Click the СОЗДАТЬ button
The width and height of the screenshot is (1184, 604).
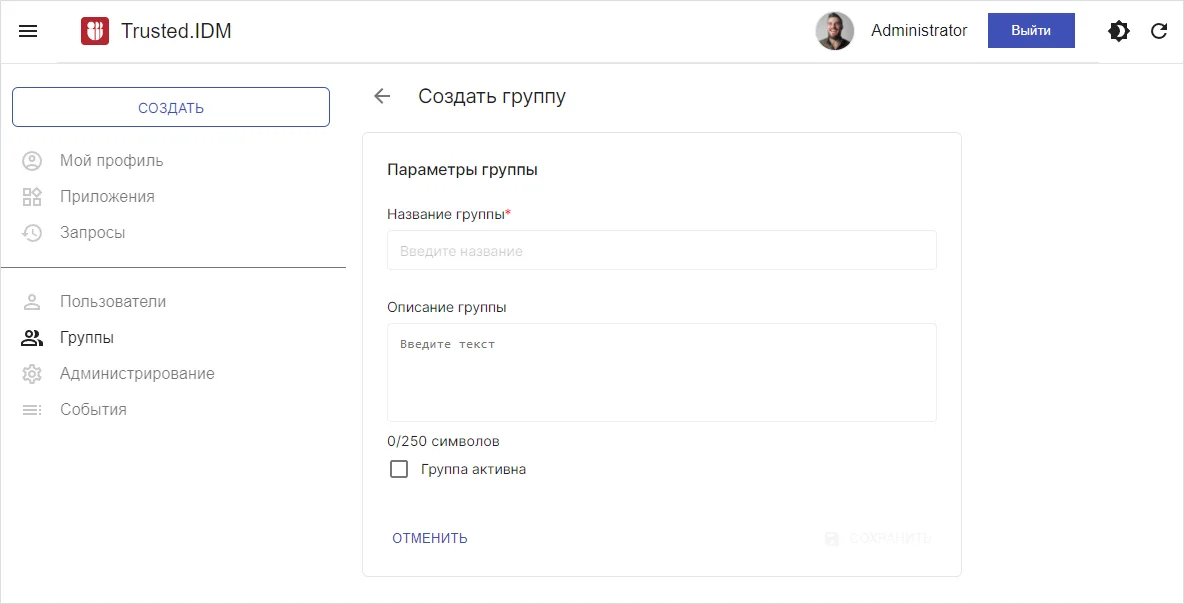pos(170,106)
